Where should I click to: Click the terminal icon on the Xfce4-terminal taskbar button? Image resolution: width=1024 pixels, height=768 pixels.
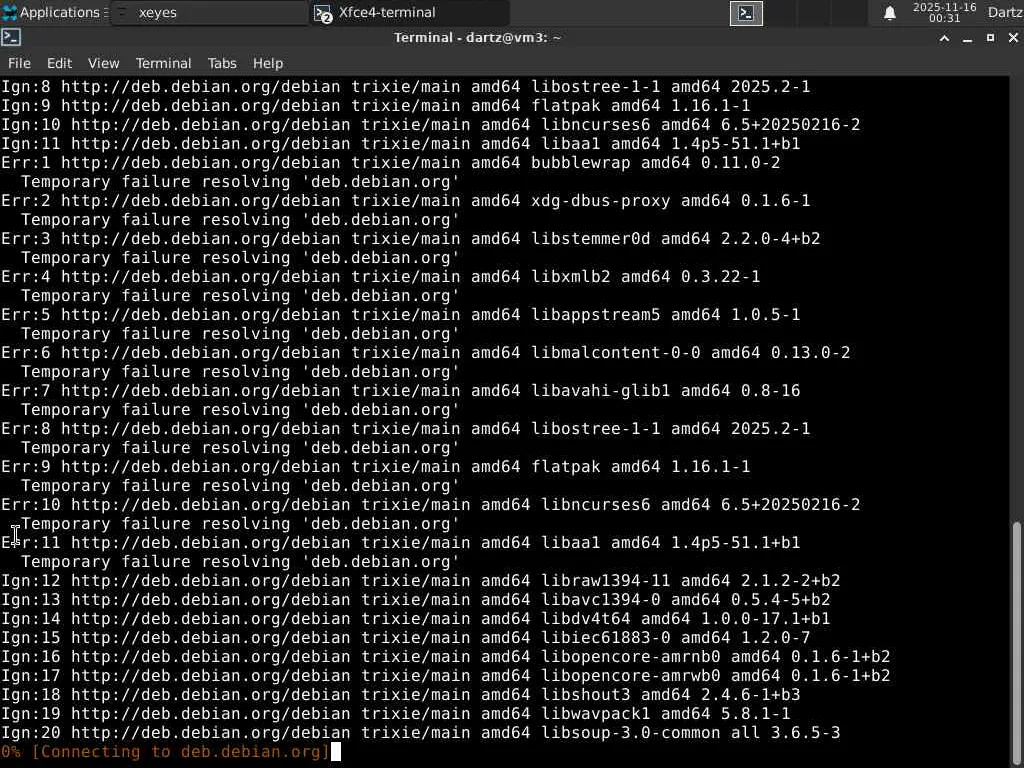[x=323, y=13]
